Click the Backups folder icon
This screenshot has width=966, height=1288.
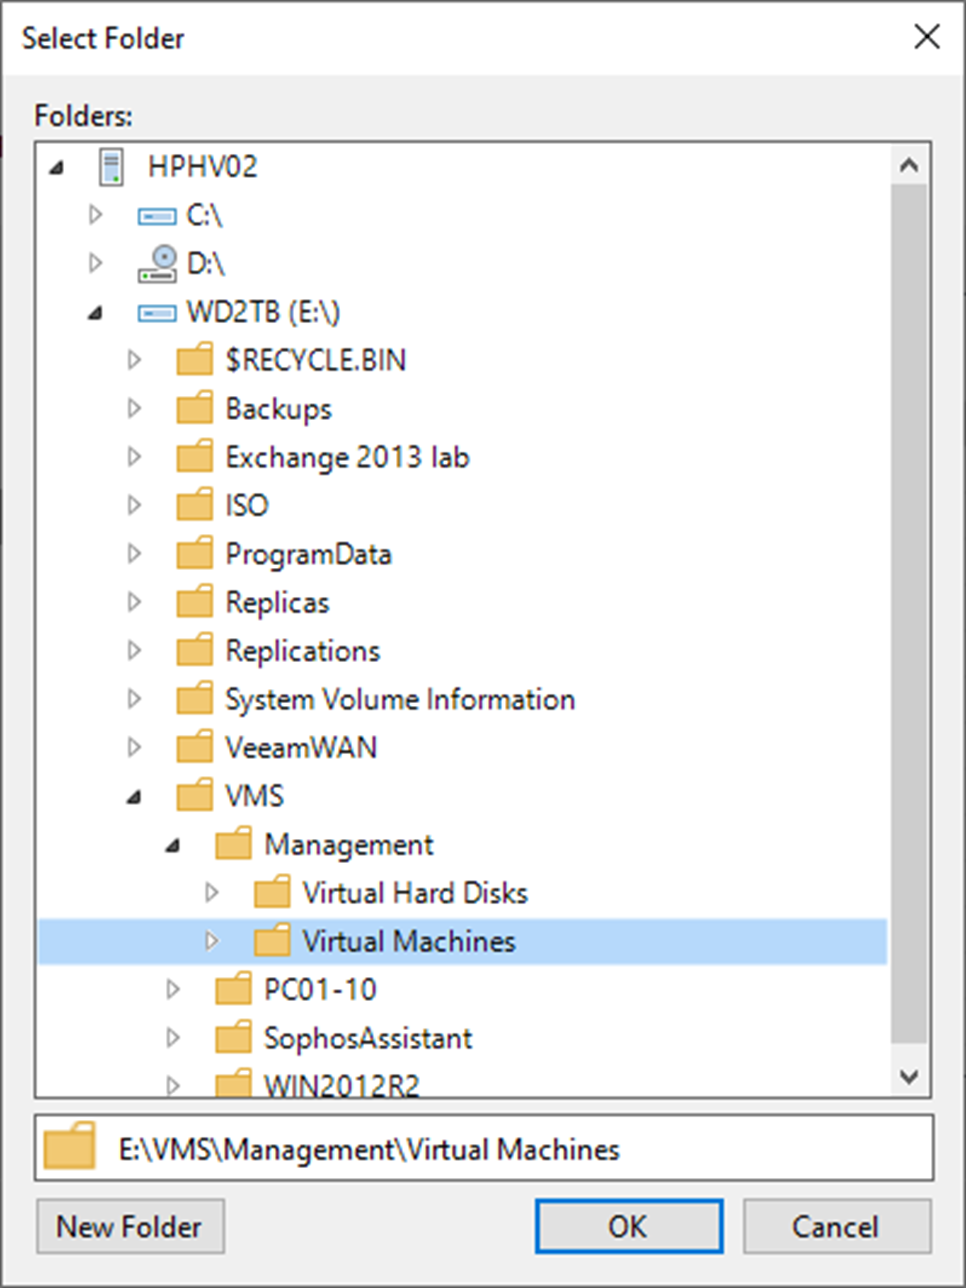[195, 408]
